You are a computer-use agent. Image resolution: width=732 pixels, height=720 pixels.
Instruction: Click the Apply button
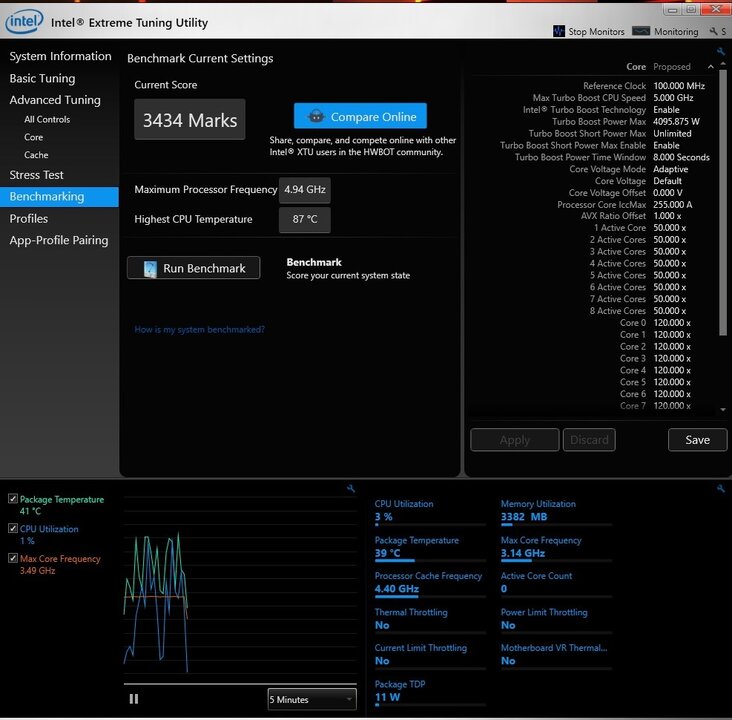(x=514, y=440)
